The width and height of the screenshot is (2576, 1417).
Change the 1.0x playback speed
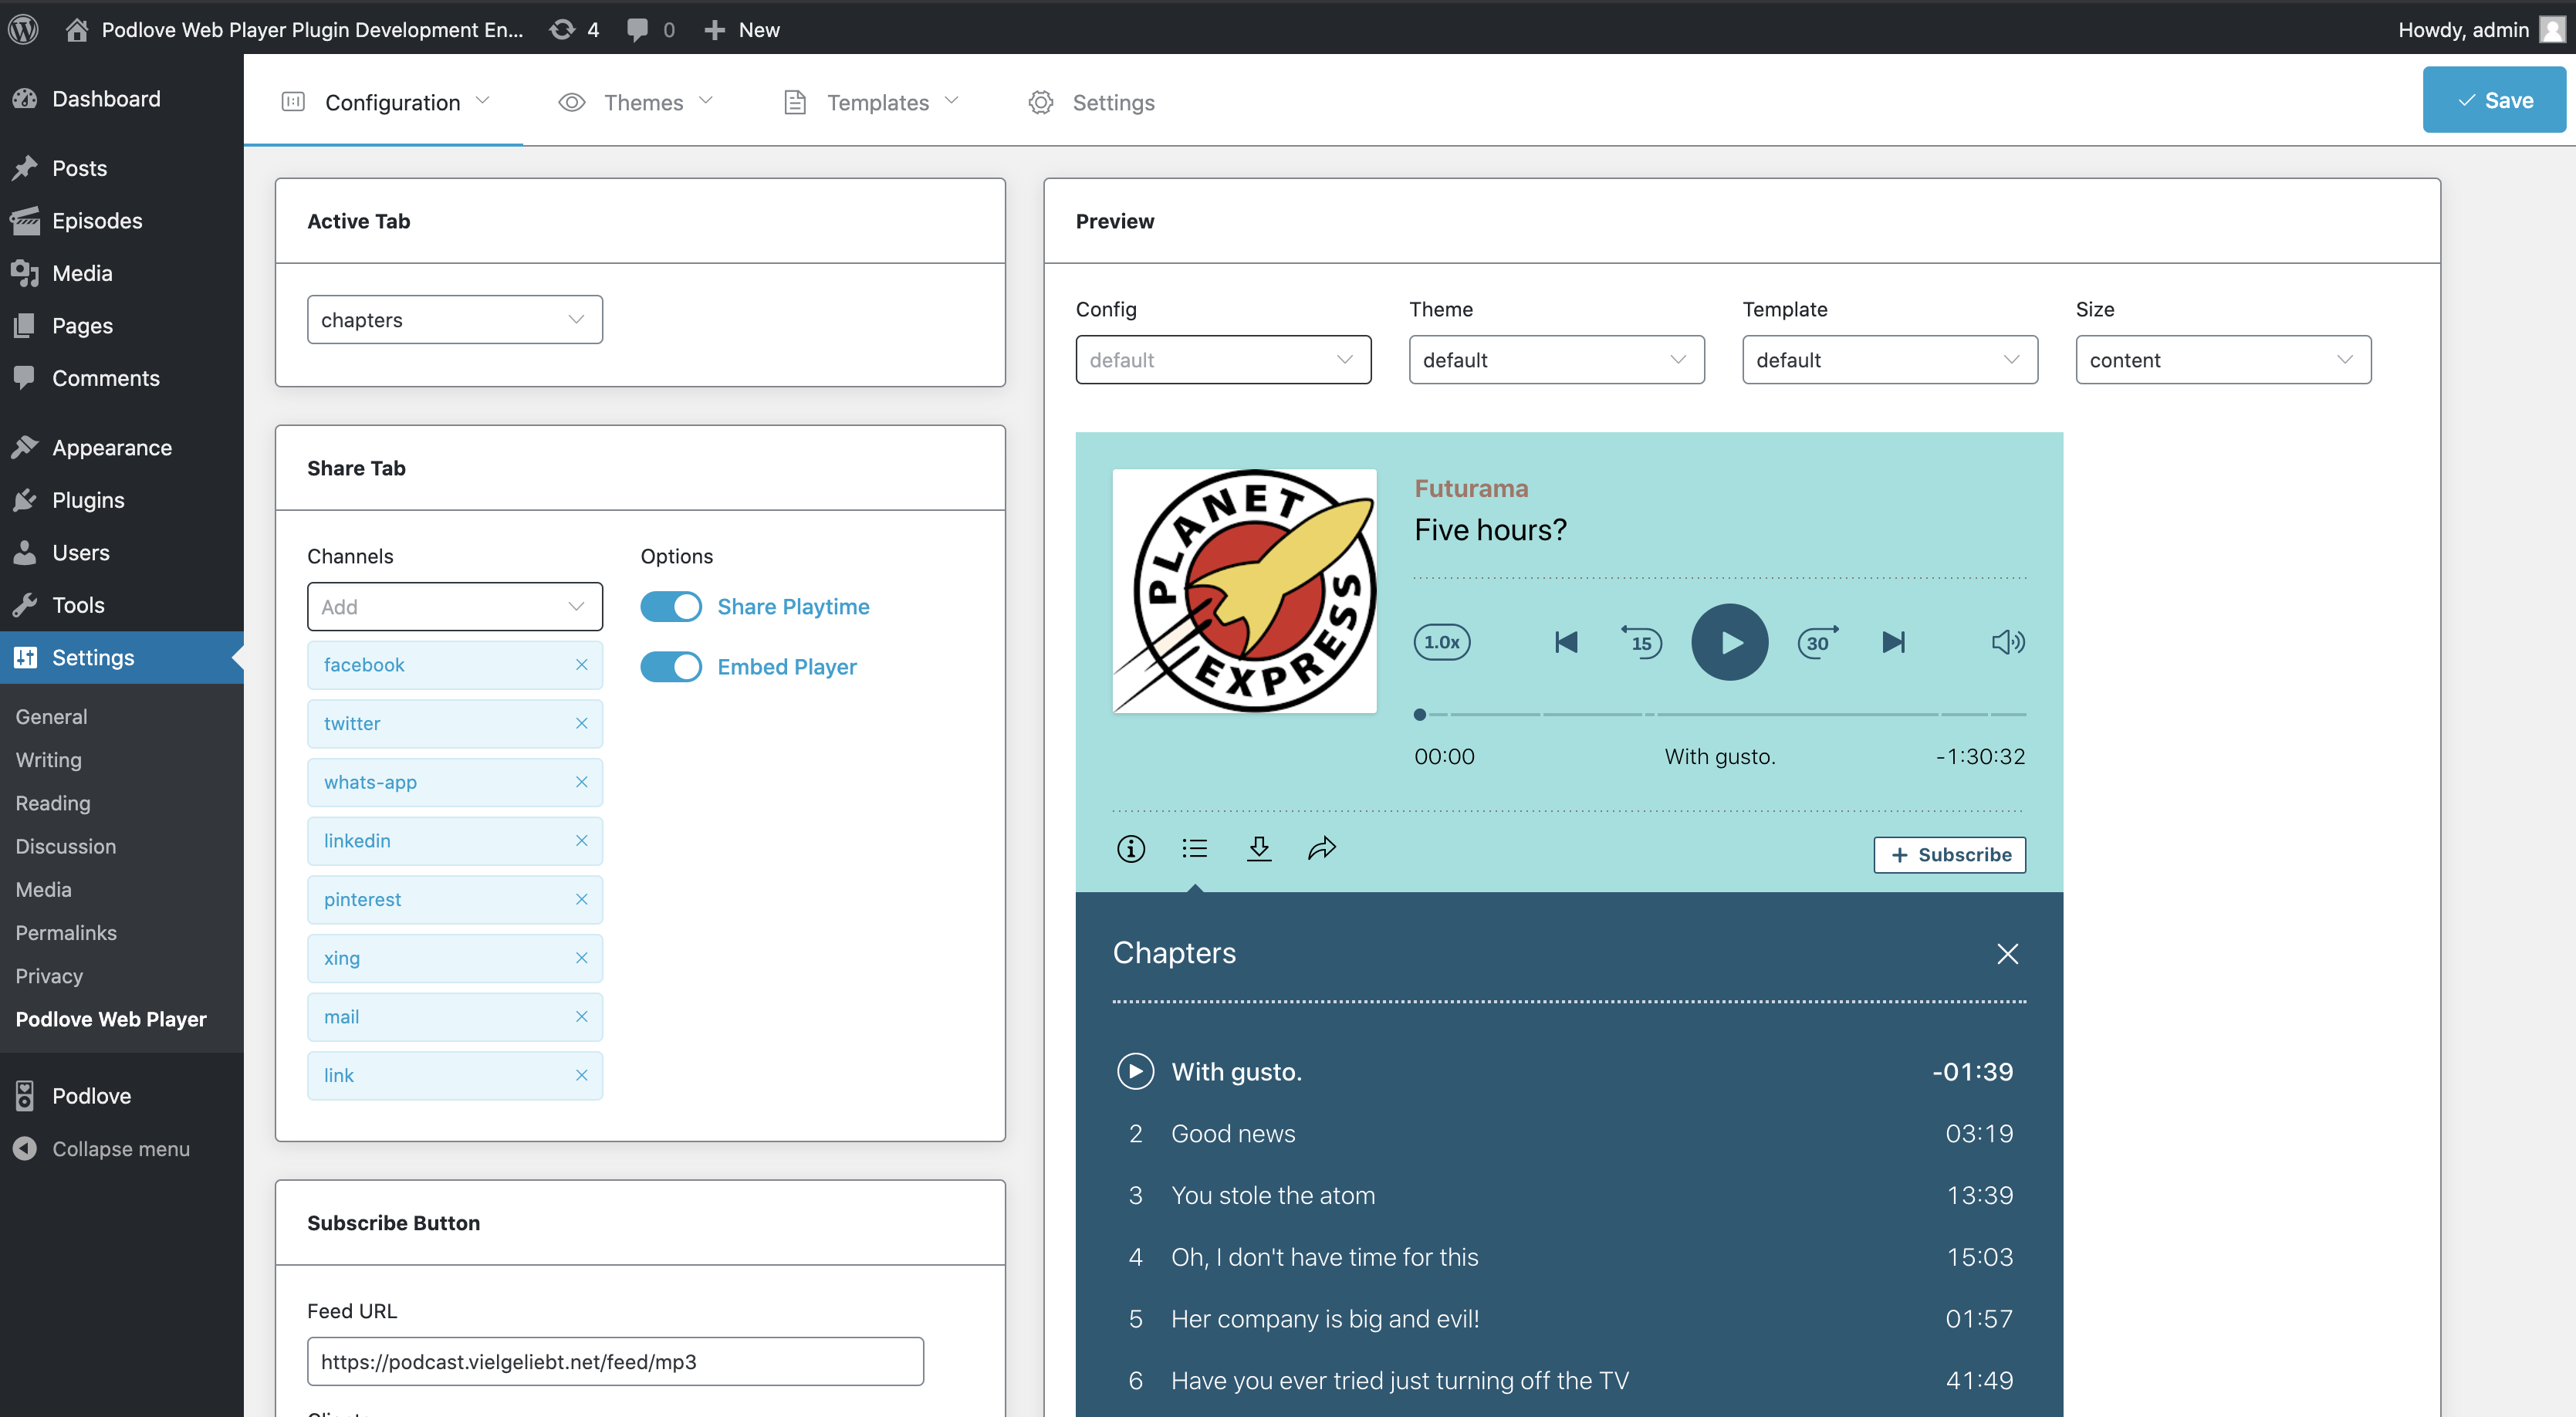[1442, 642]
